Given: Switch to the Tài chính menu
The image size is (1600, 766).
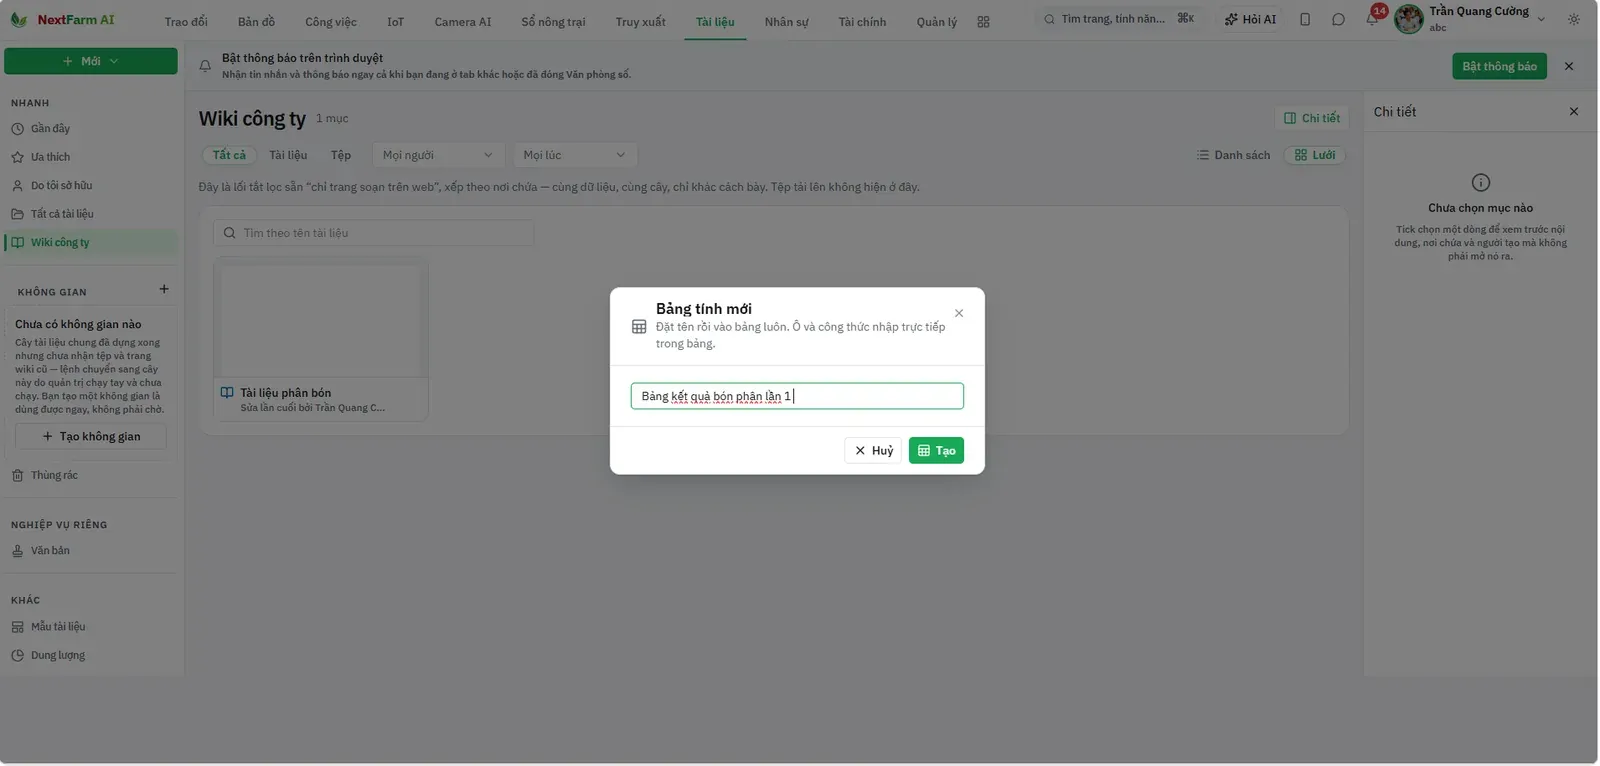Looking at the screenshot, I should tap(862, 22).
